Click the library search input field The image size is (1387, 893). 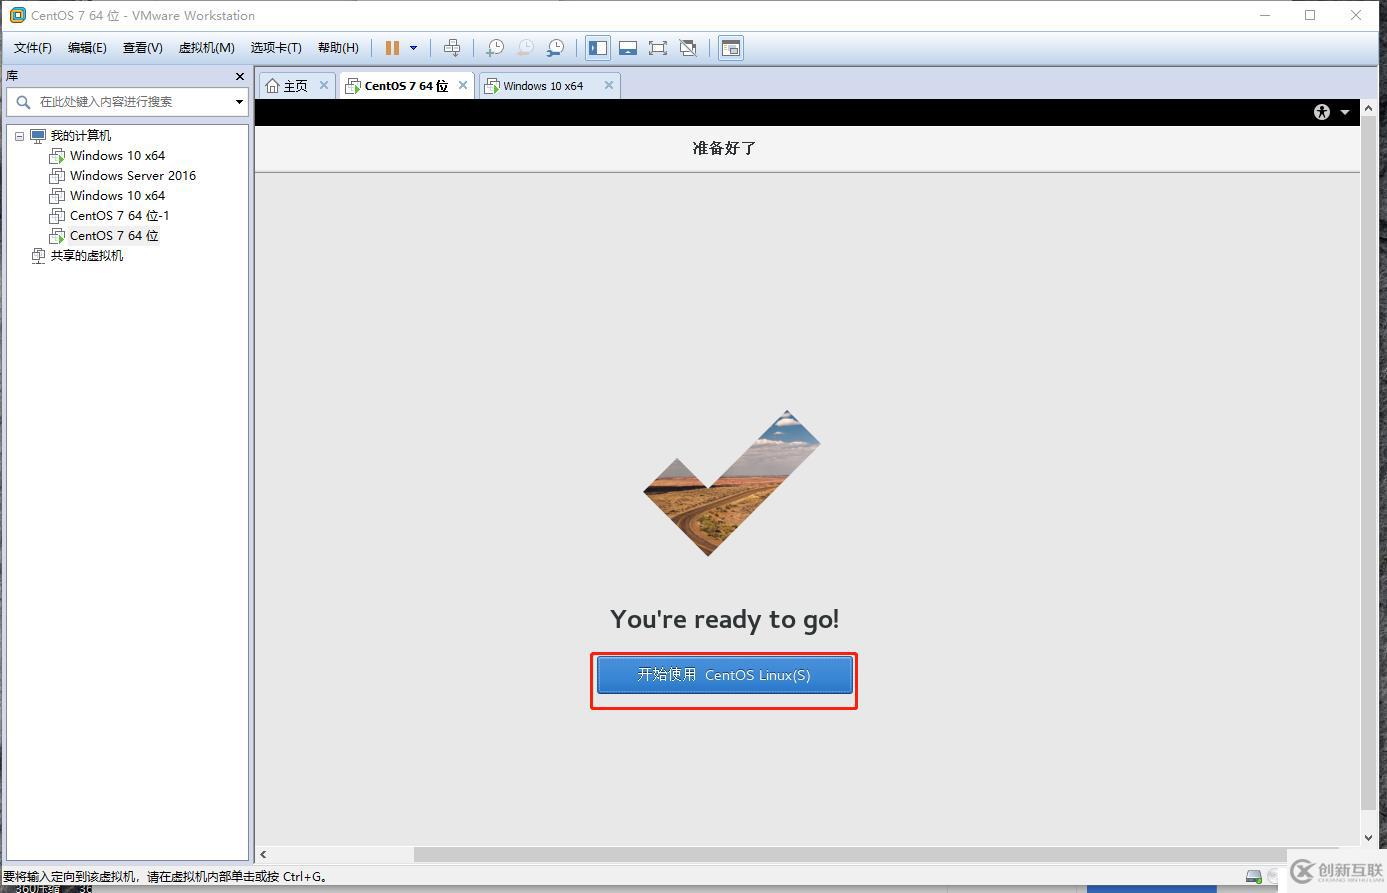pyautogui.click(x=127, y=102)
